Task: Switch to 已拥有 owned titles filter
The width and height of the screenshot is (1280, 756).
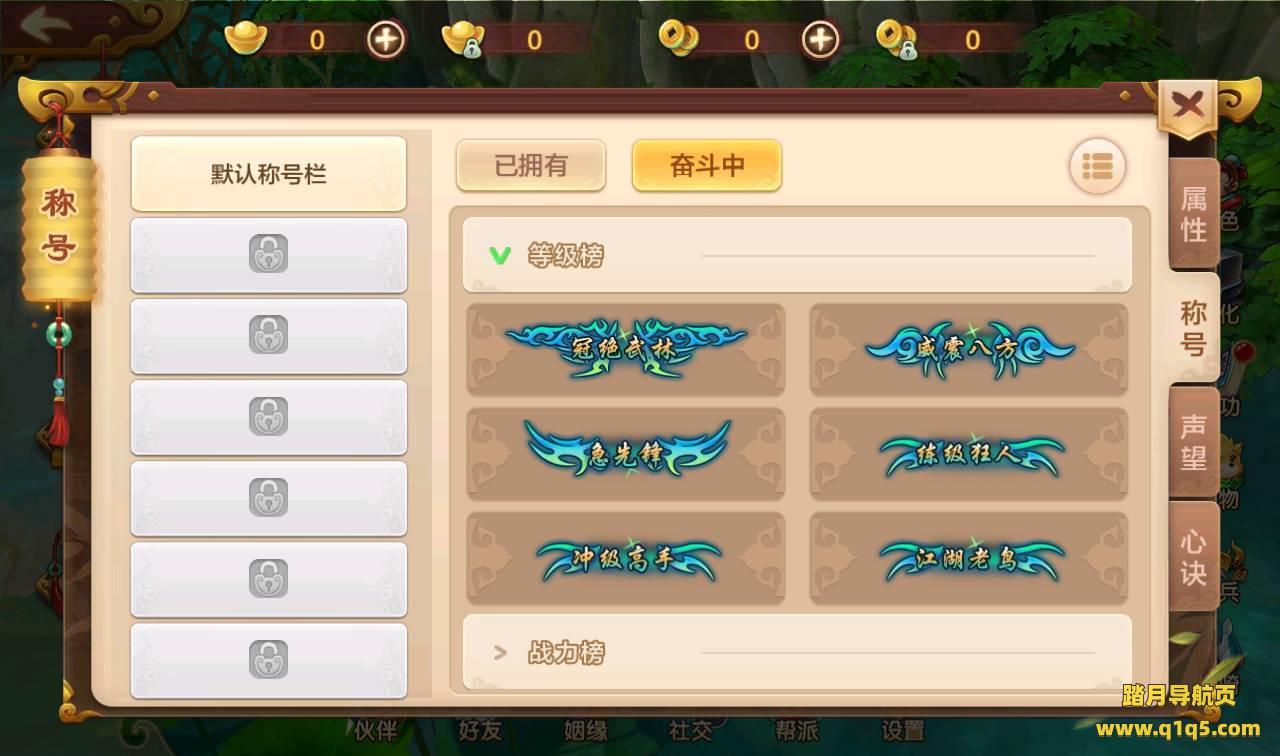Action: [531, 165]
